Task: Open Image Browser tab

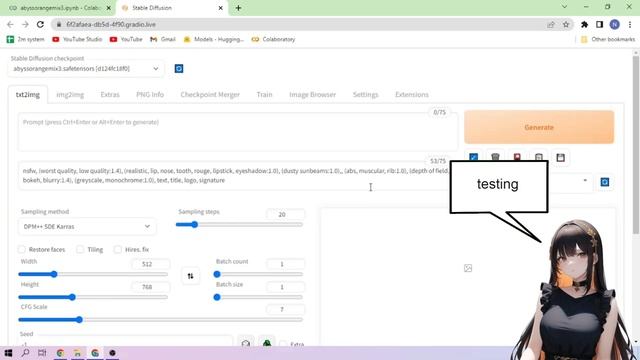Action: coord(313,95)
